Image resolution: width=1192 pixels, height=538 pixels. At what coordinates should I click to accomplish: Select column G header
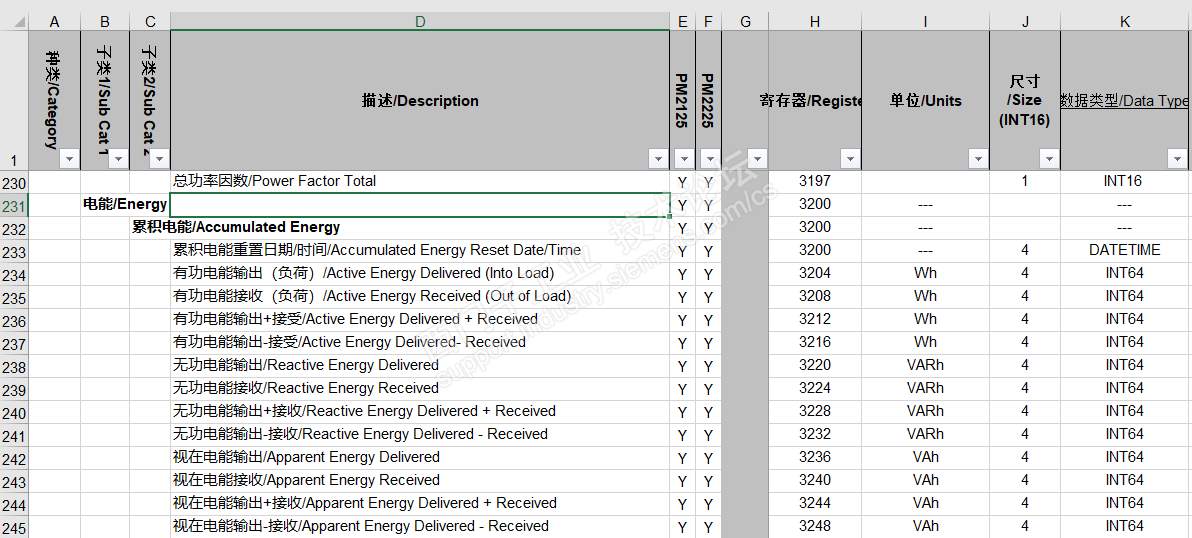coord(745,22)
